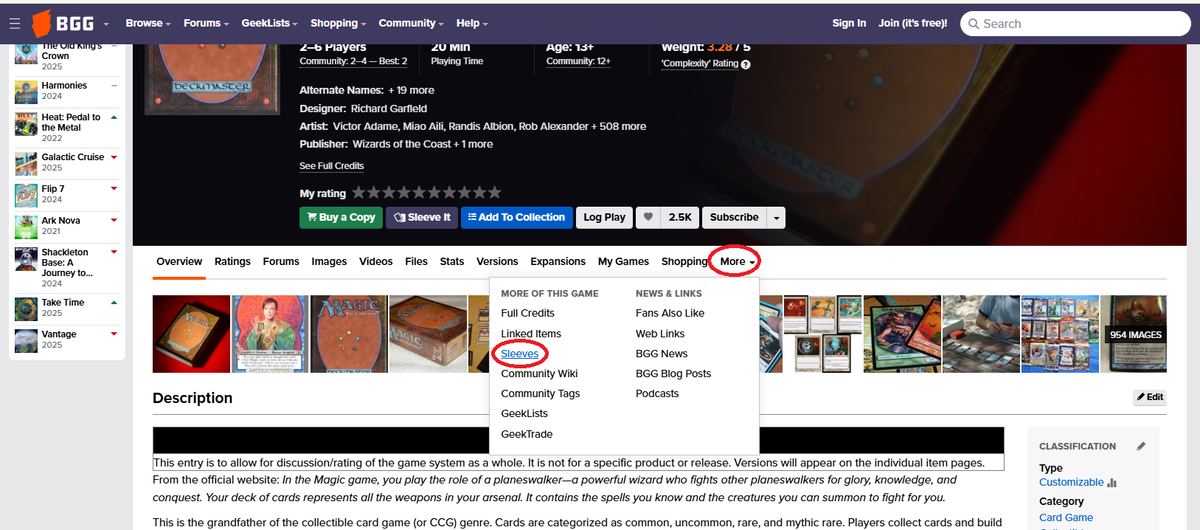Select Fans Also Like in the More menu
Screen dimensions: 1200x530
coord(670,313)
